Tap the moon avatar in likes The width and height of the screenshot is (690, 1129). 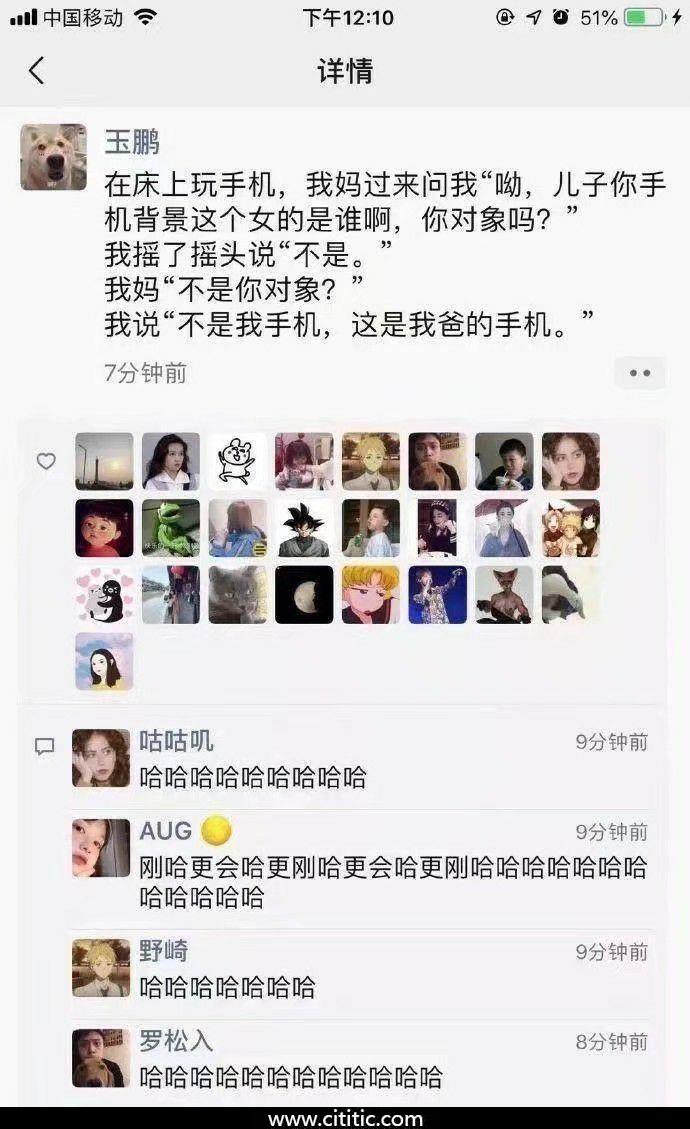click(x=304, y=595)
